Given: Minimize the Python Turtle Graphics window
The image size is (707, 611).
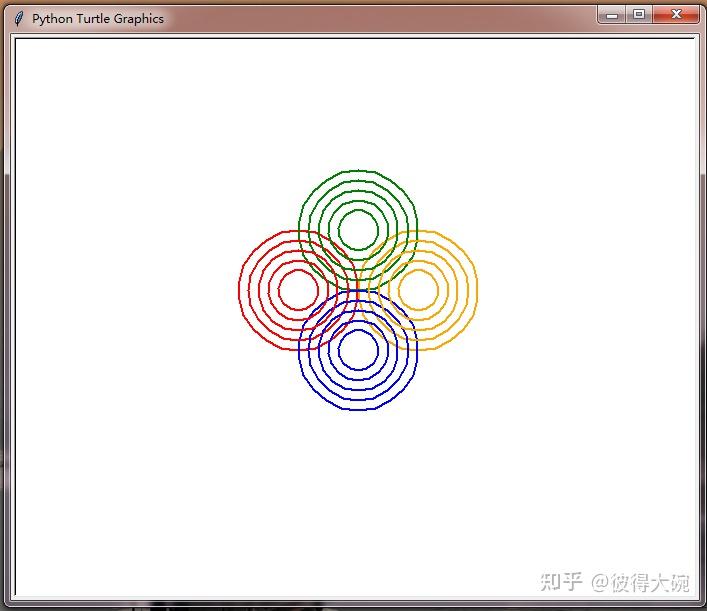Looking at the screenshot, I should pyautogui.click(x=612, y=15).
